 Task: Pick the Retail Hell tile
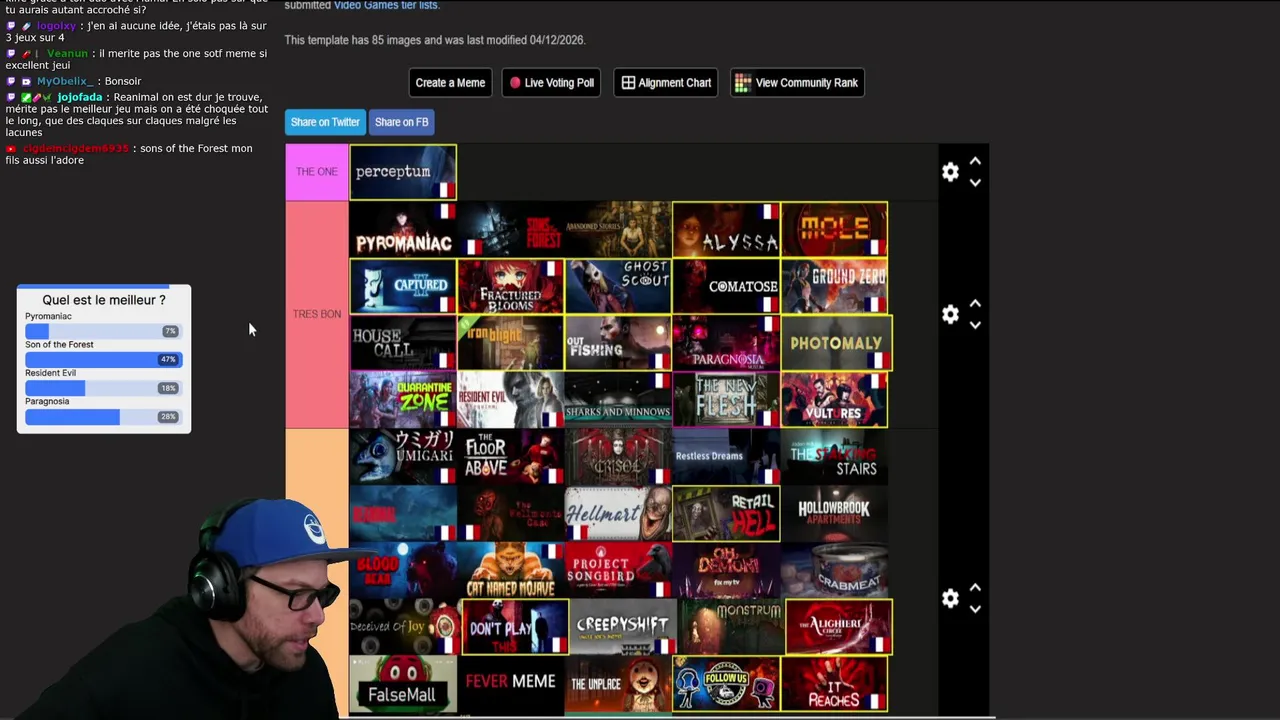click(x=726, y=514)
